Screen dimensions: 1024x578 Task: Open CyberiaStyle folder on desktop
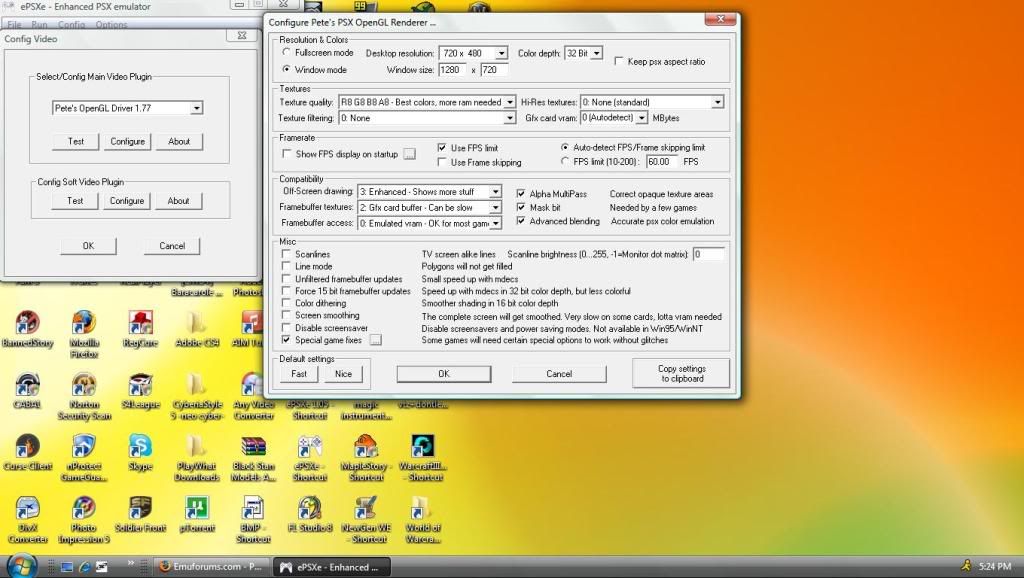[x=197, y=396]
